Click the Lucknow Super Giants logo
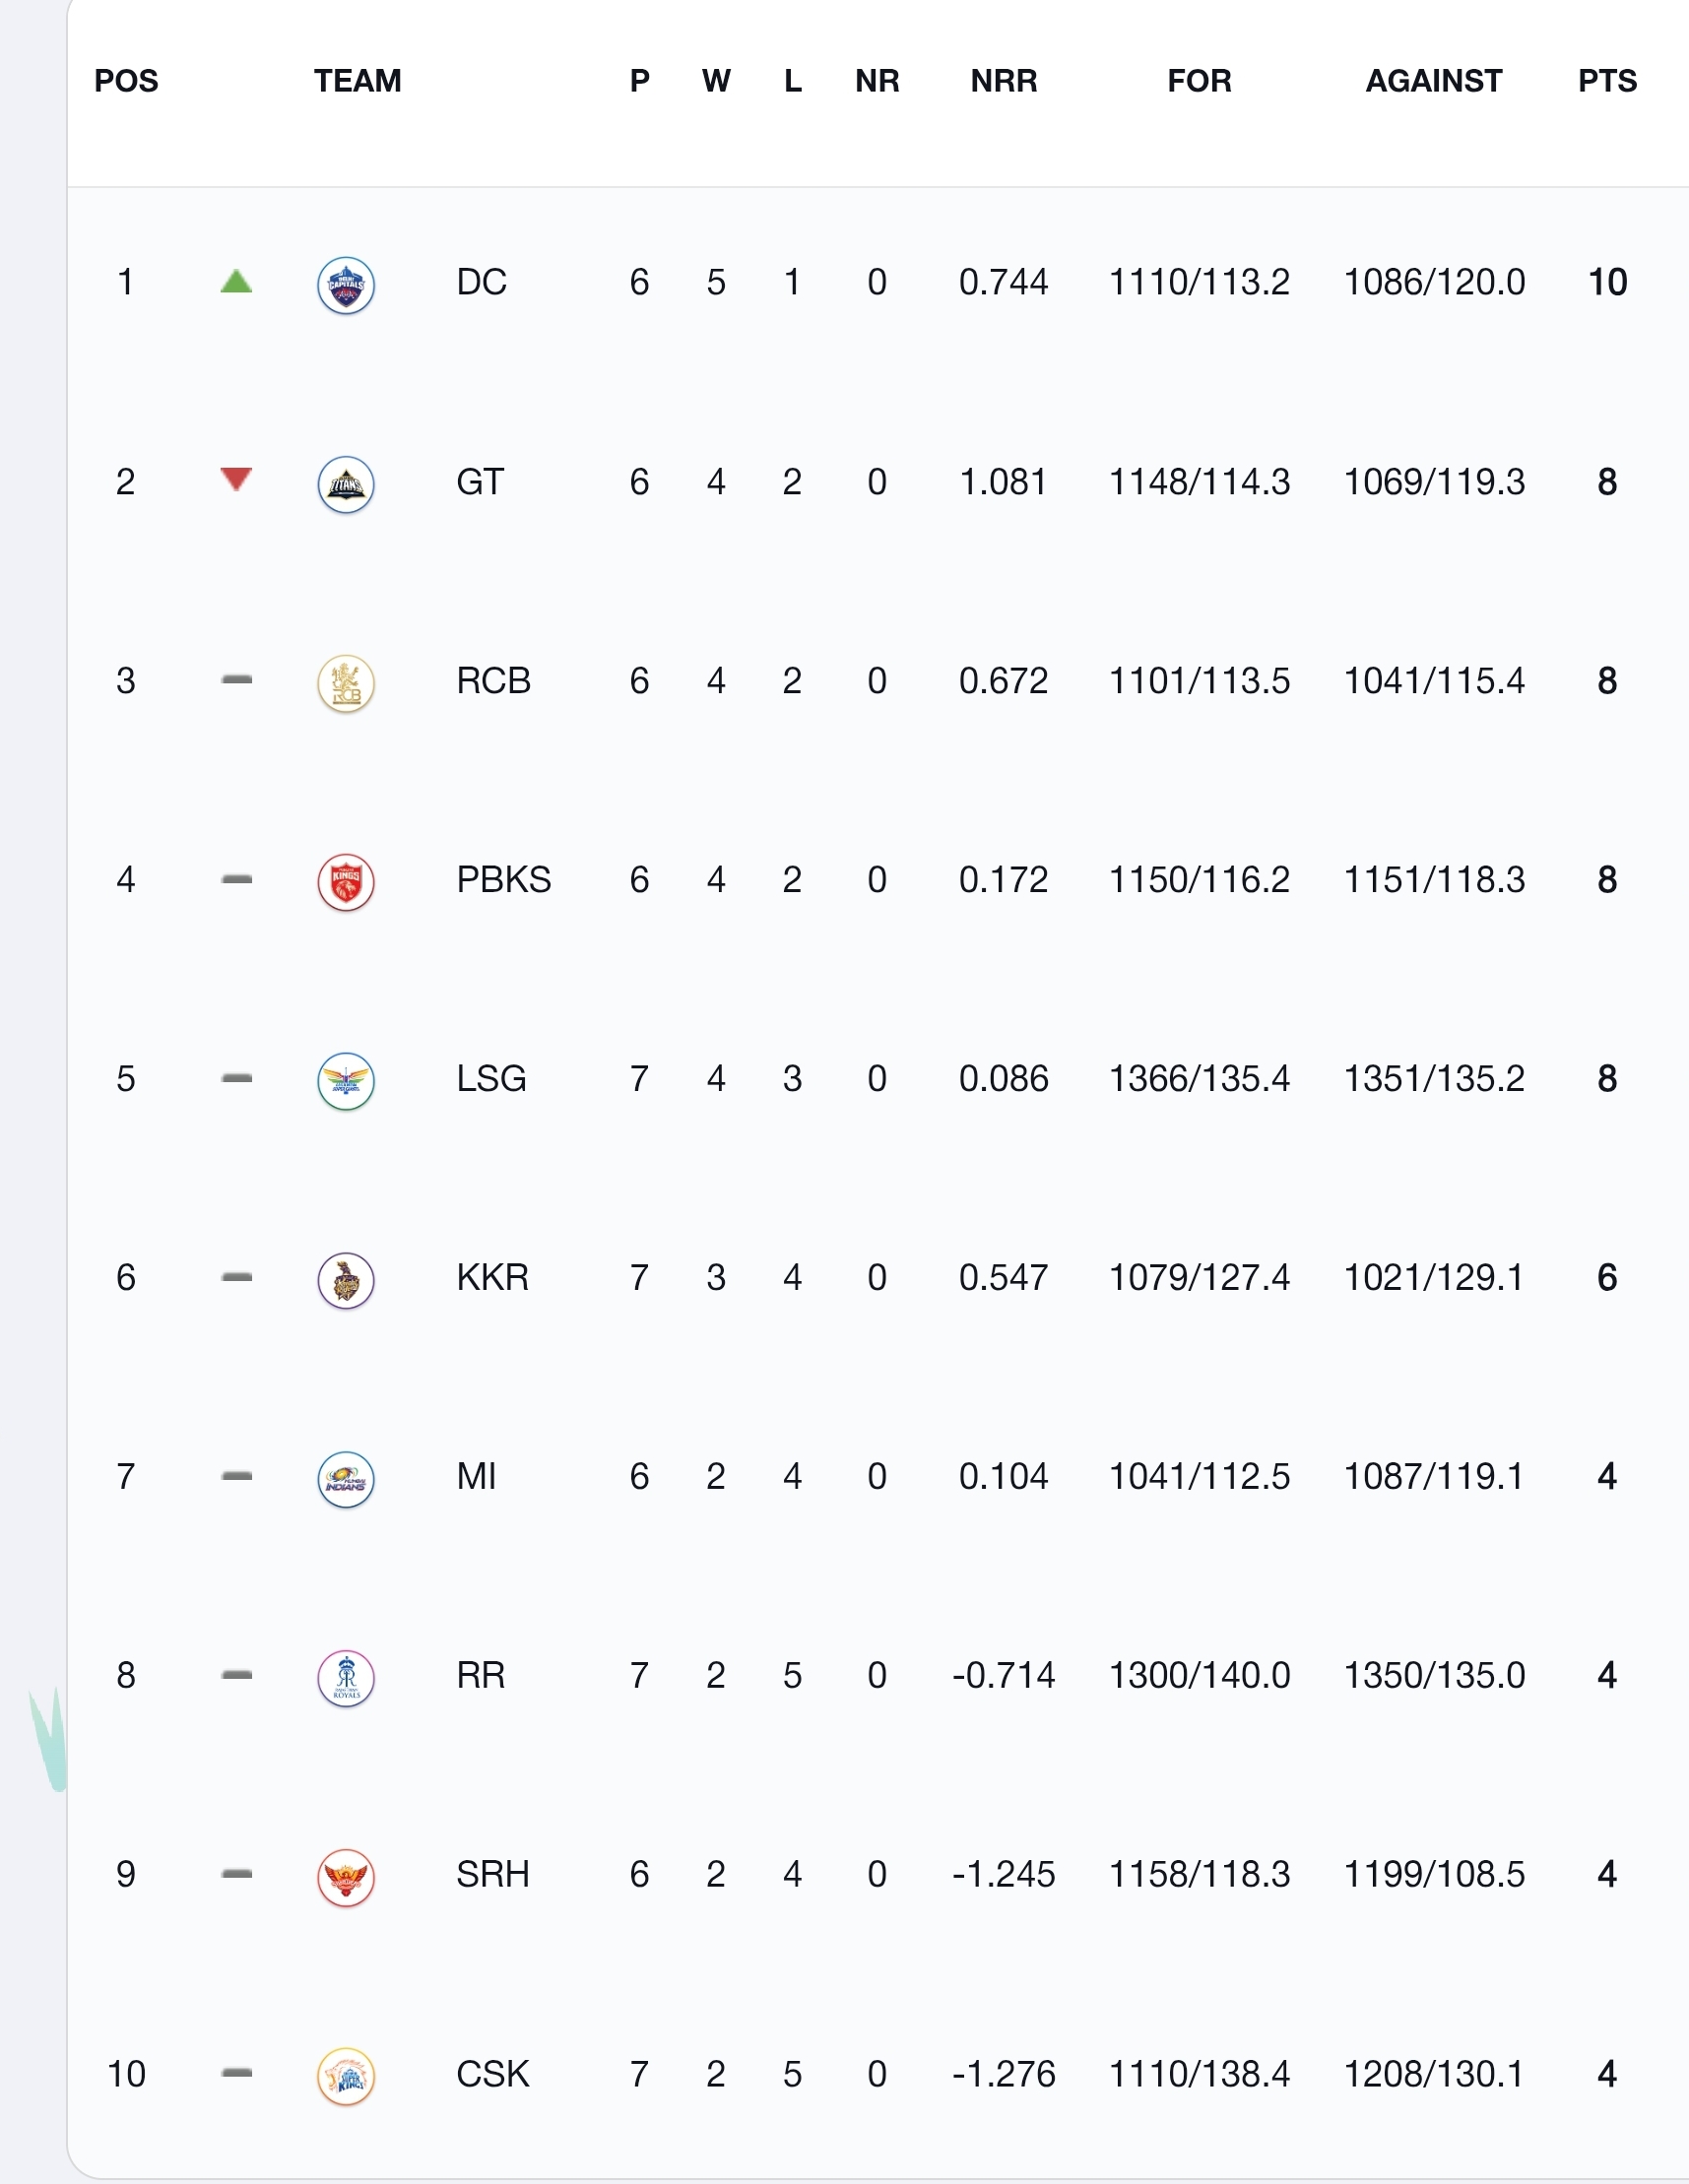The width and height of the screenshot is (1689, 2184). 346,1081
